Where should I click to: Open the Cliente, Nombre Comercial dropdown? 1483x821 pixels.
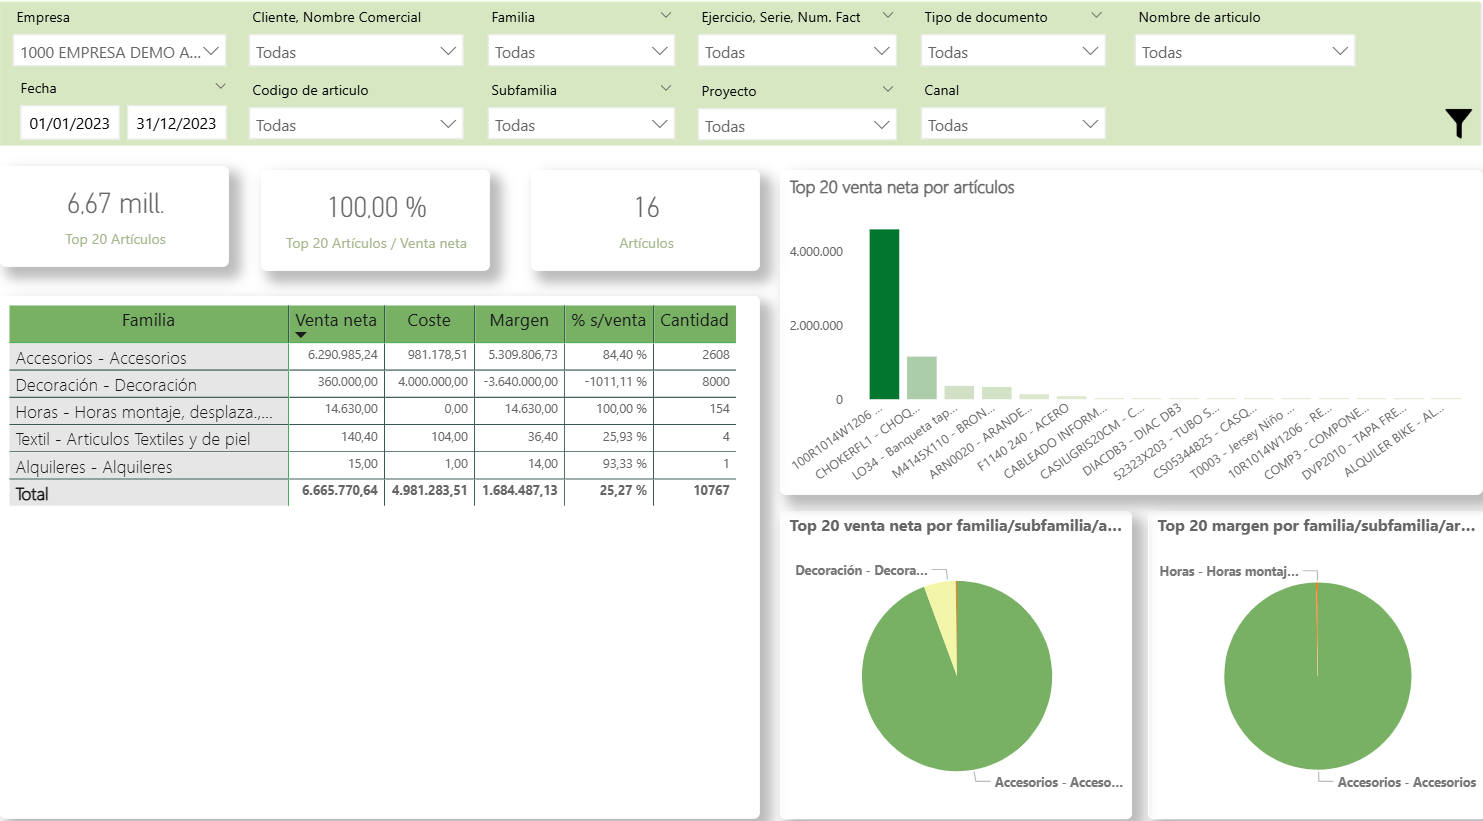(356, 52)
